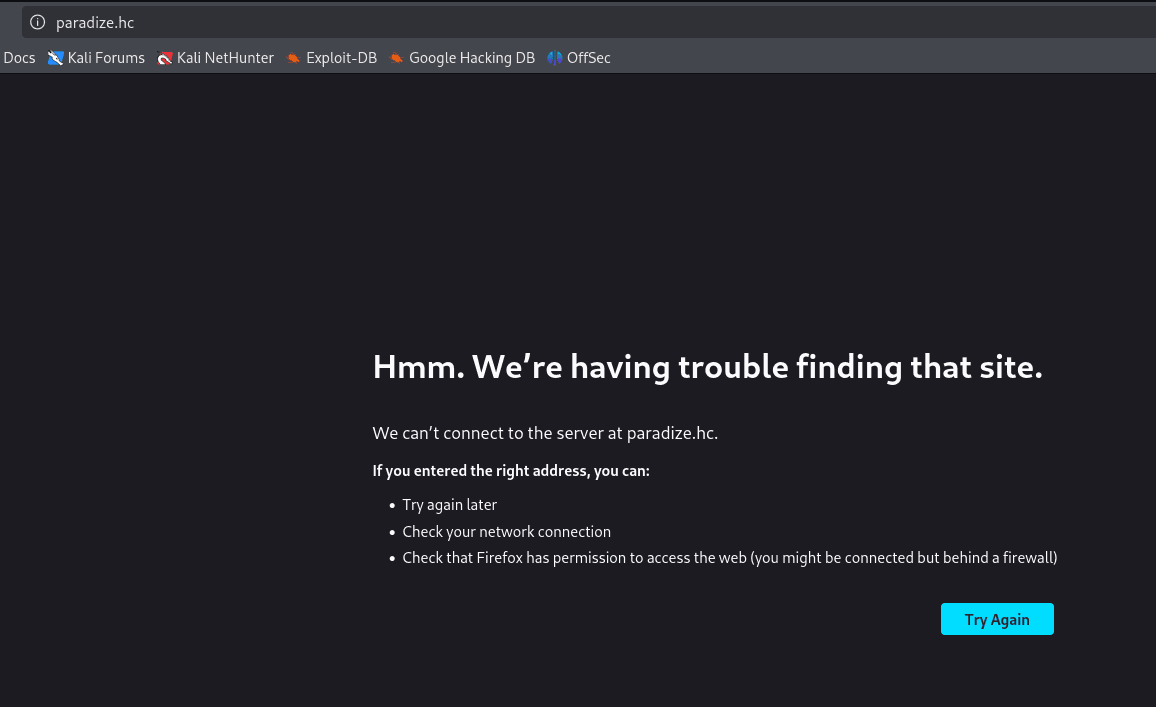The image size is (1156, 707).
Task: Click the 'Check that Firefox has permission' bullet
Action: [x=729, y=558]
